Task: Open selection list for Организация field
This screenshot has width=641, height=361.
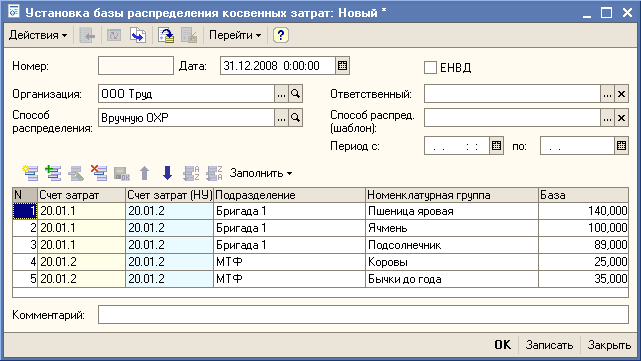Action: point(281,94)
